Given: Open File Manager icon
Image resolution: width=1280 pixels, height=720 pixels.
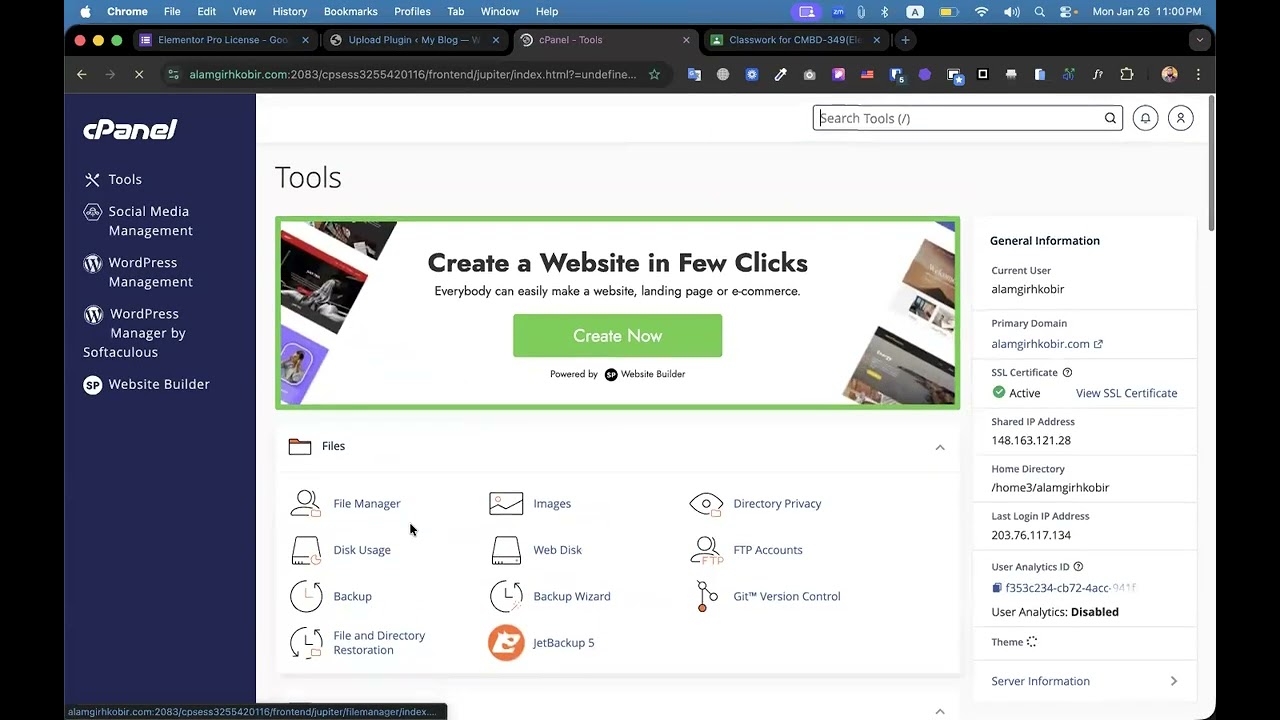Looking at the screenshot, I should coord(305,503).
